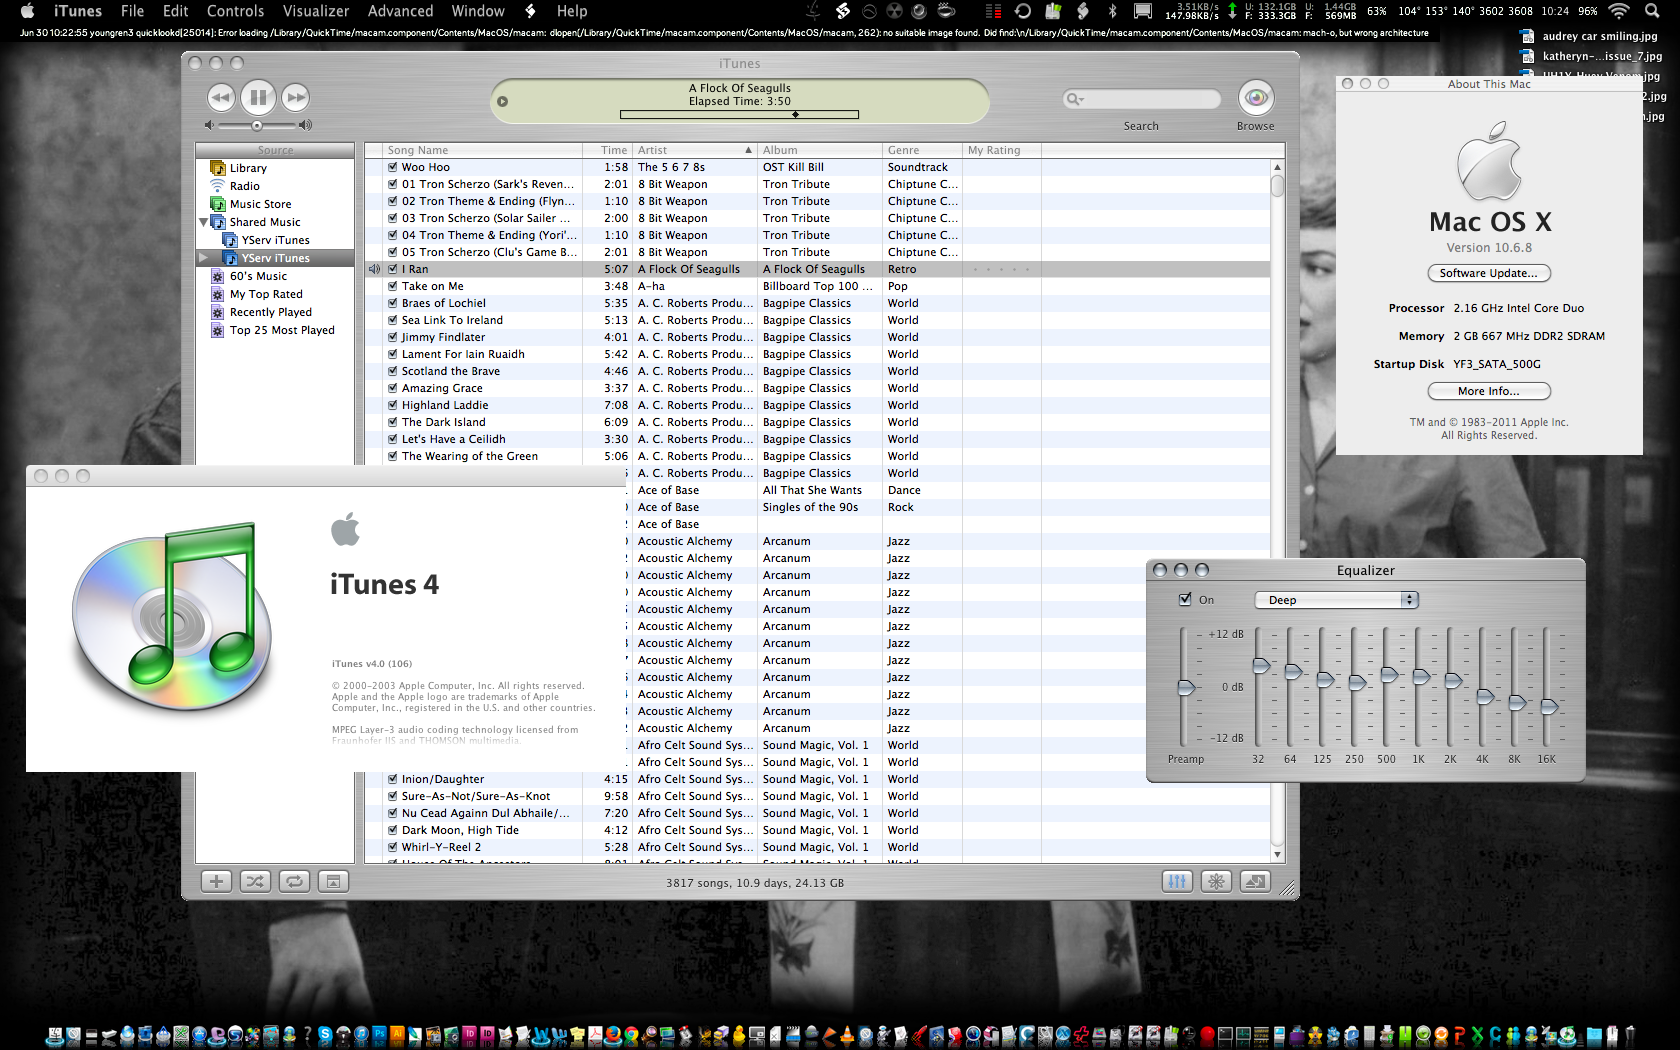Open Spotlight search in the menu bar
This screenshot has height=1050, width=1680.
tap(1651, 11)
